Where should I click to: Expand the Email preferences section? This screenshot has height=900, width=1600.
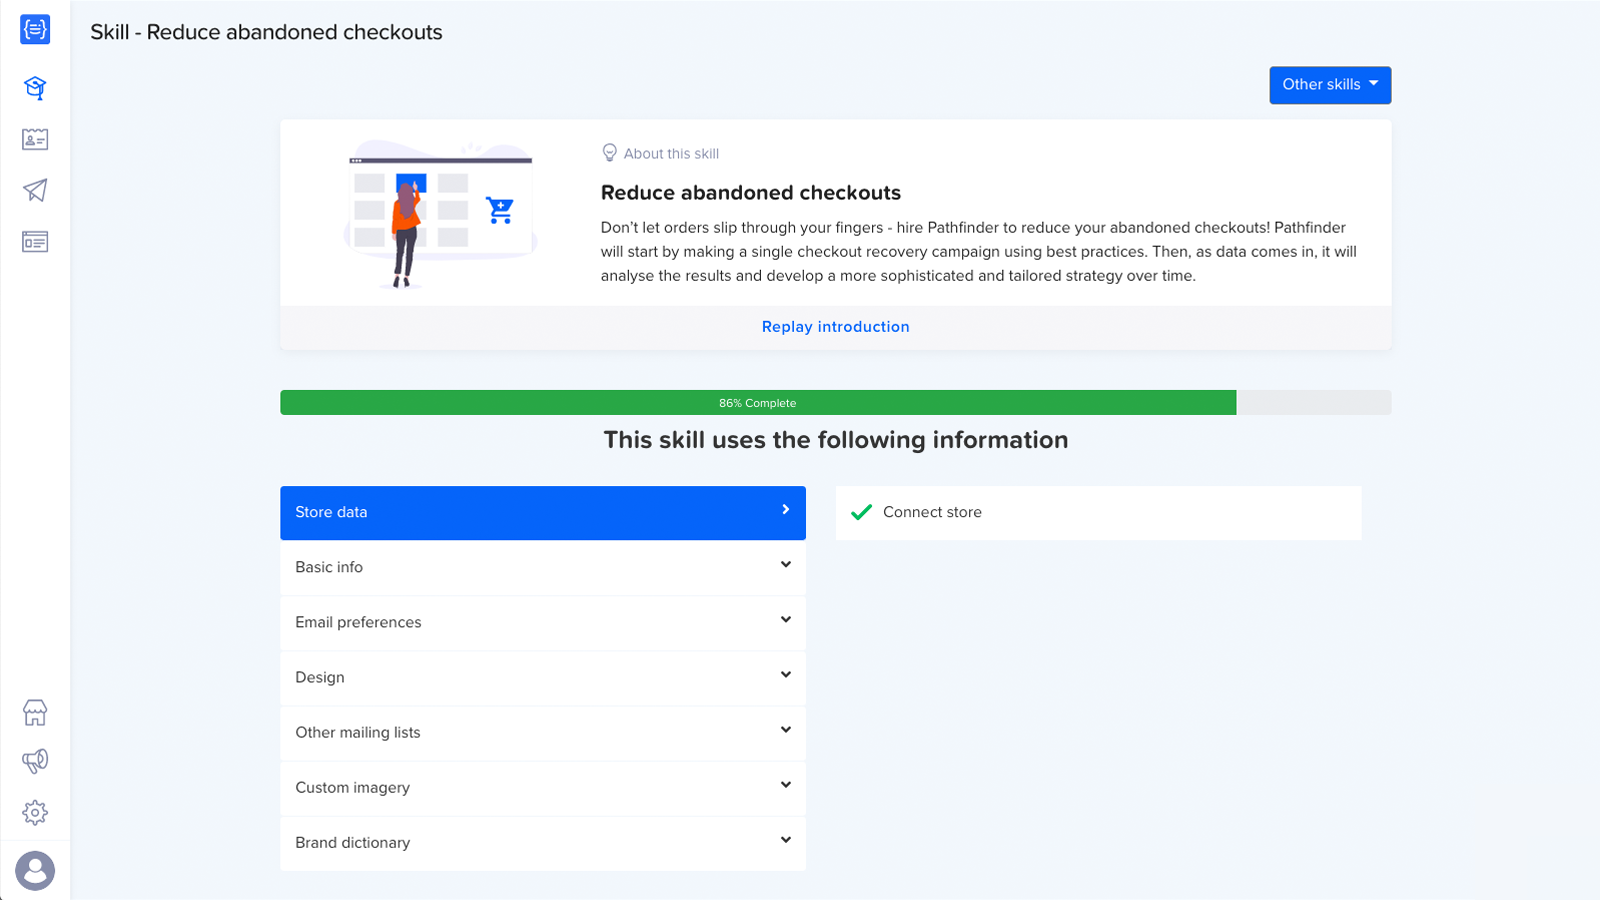(x=543, y=623)
